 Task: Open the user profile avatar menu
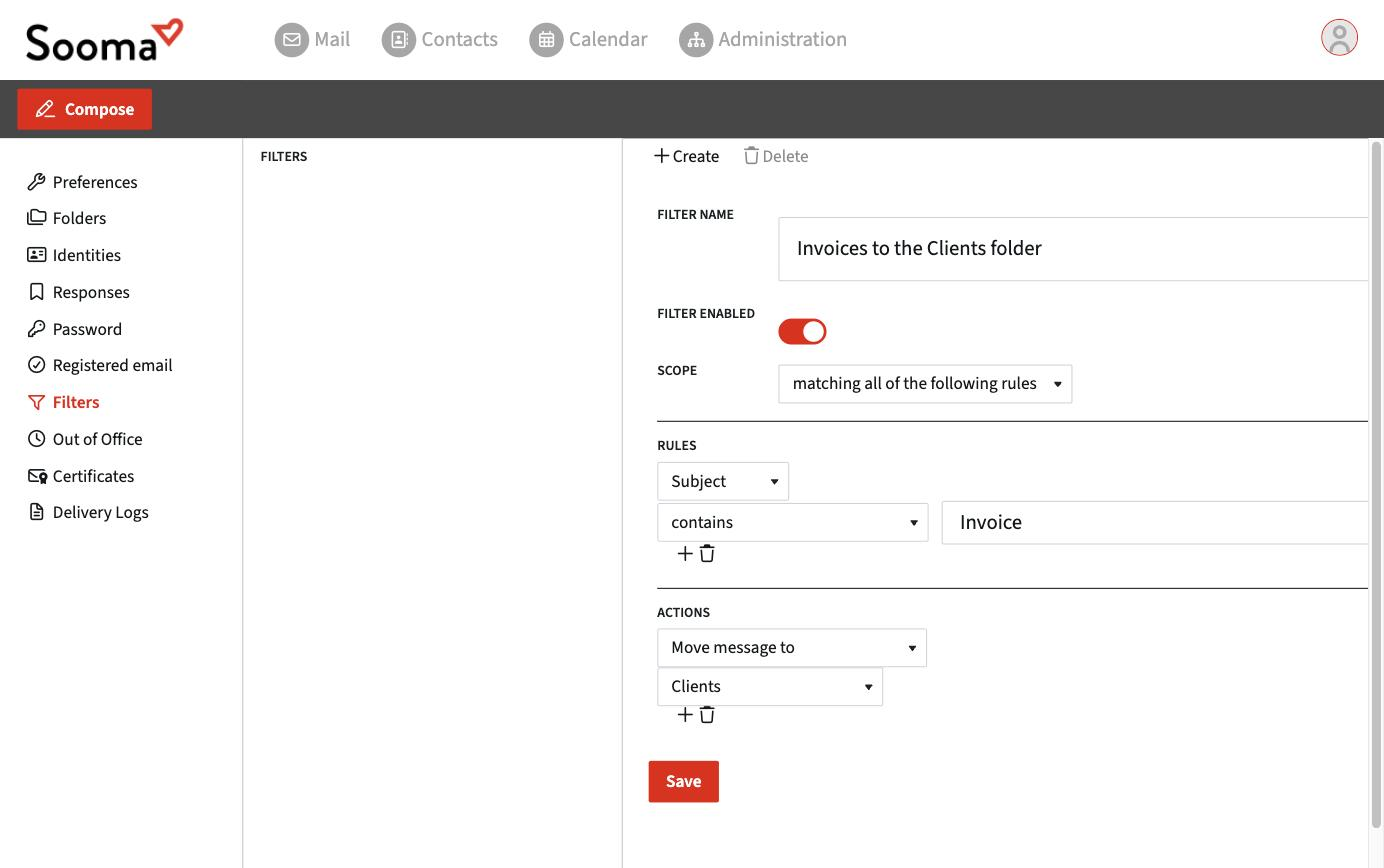(x=1339, y=38)
